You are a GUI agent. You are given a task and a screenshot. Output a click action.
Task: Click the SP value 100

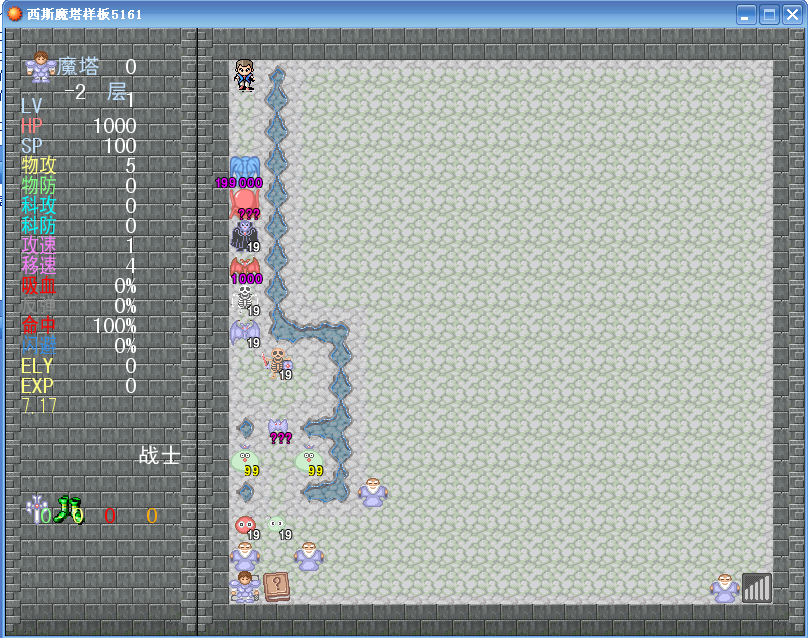[120, 146]
